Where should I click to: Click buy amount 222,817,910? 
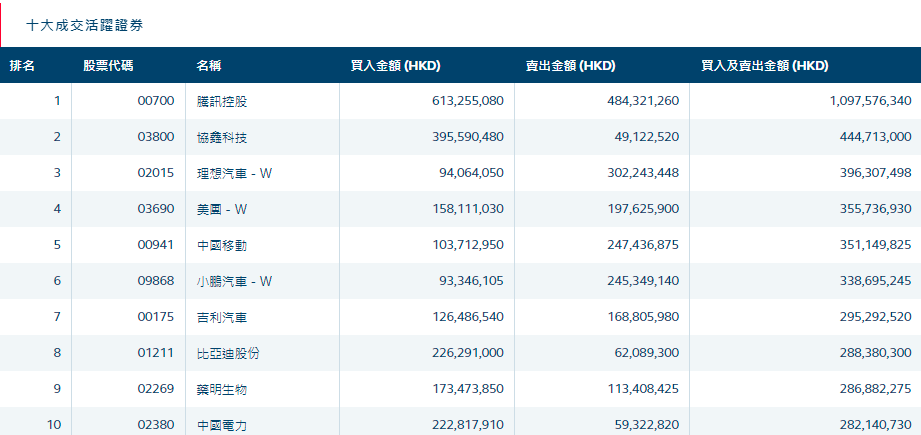pyautogui.click(x=468, y=425)
